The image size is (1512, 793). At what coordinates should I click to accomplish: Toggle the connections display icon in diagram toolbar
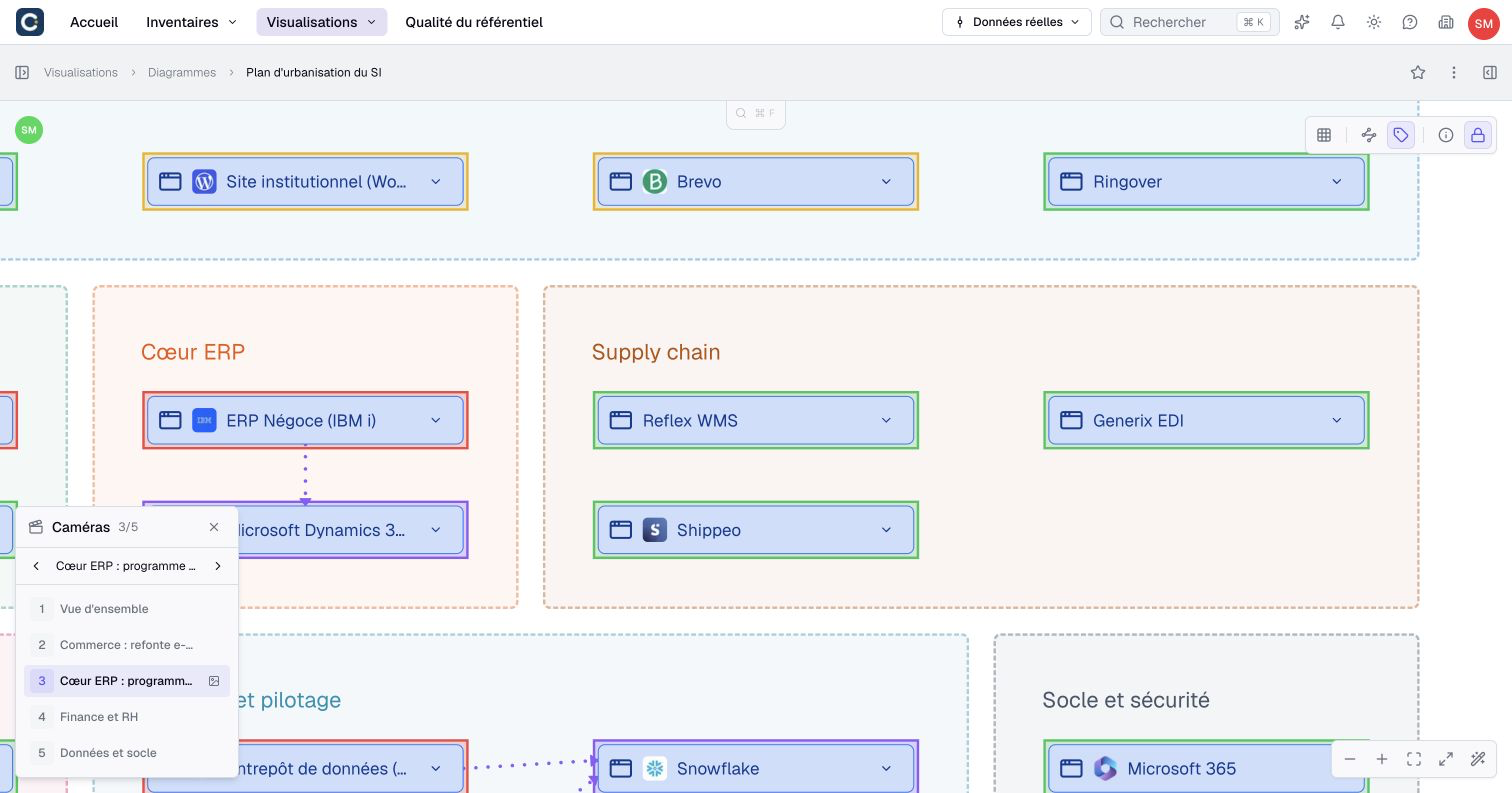point(1369,135)
